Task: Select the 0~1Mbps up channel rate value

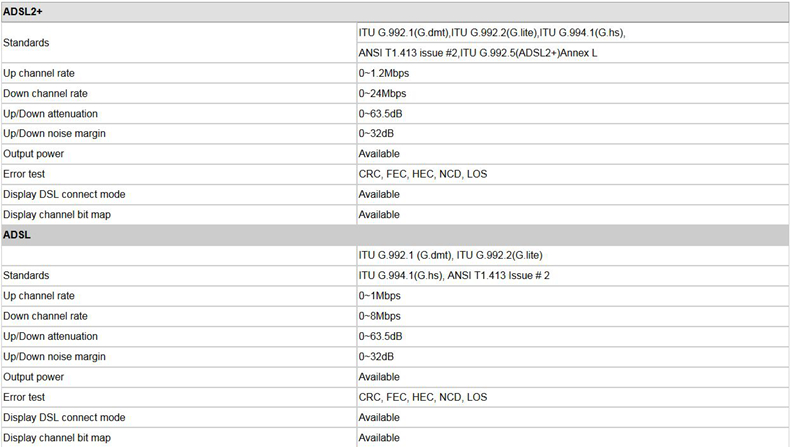Action: tap(380, 296)
